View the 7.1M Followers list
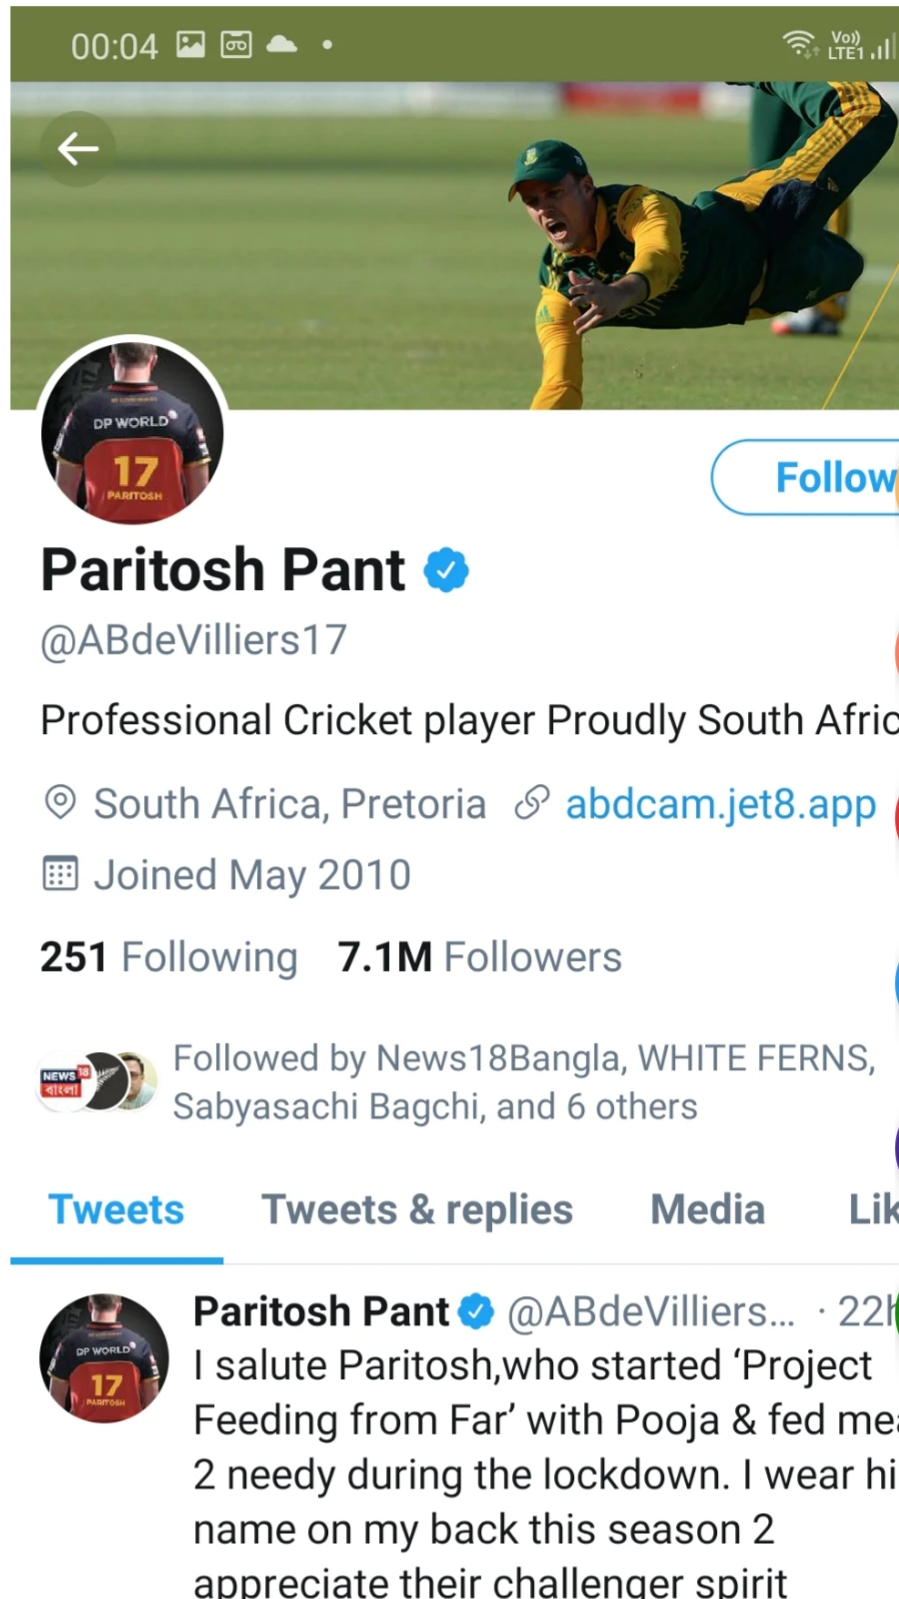Image resolution: width=899 pixels, height=1599 pixels. click(480, 957)
